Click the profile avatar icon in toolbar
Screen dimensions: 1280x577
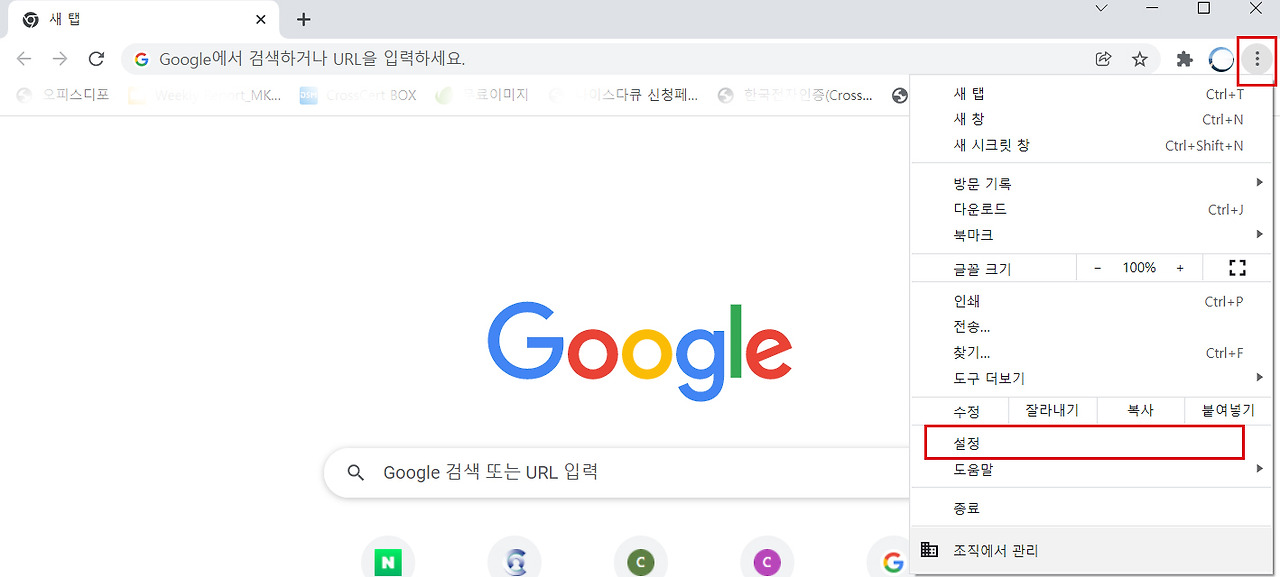click(x=1221, y=60)
